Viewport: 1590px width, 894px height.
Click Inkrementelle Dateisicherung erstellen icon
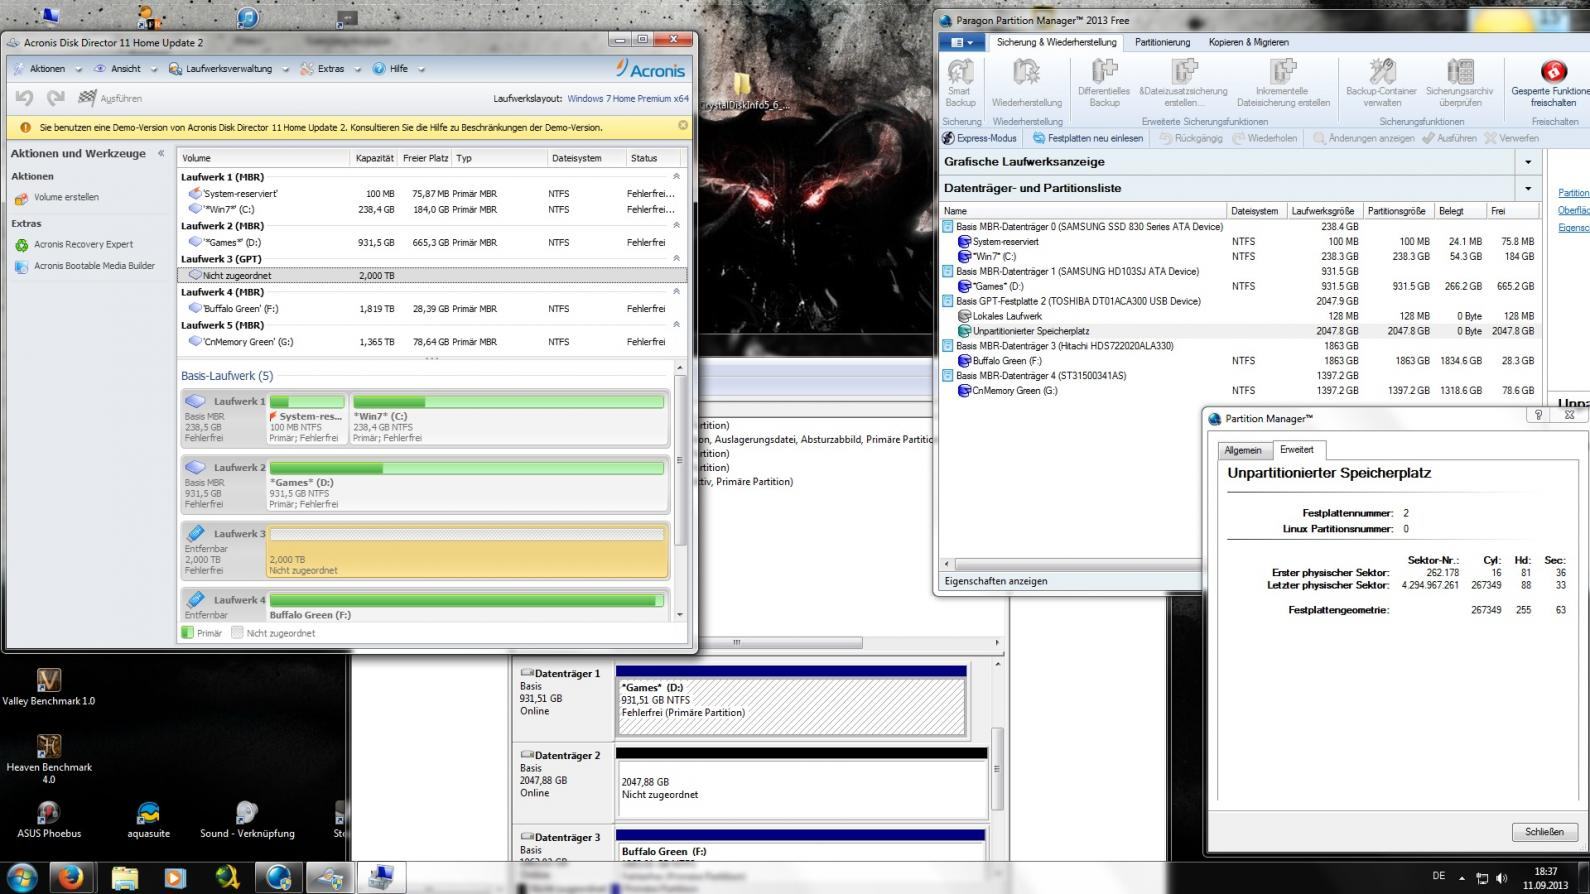1283,83
